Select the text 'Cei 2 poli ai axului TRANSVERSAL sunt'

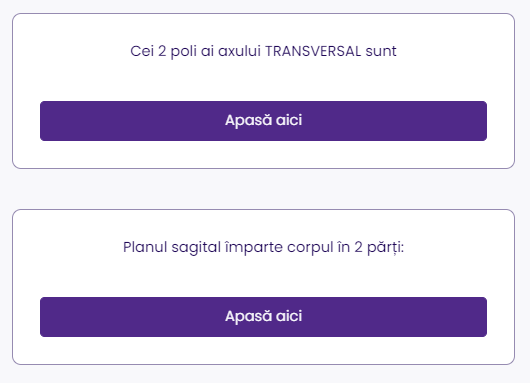pos(263,51)
